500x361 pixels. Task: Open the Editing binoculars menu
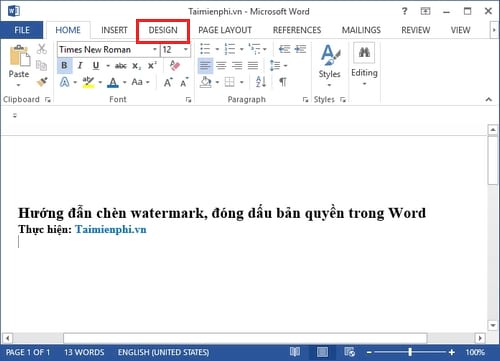click(364, 63)
